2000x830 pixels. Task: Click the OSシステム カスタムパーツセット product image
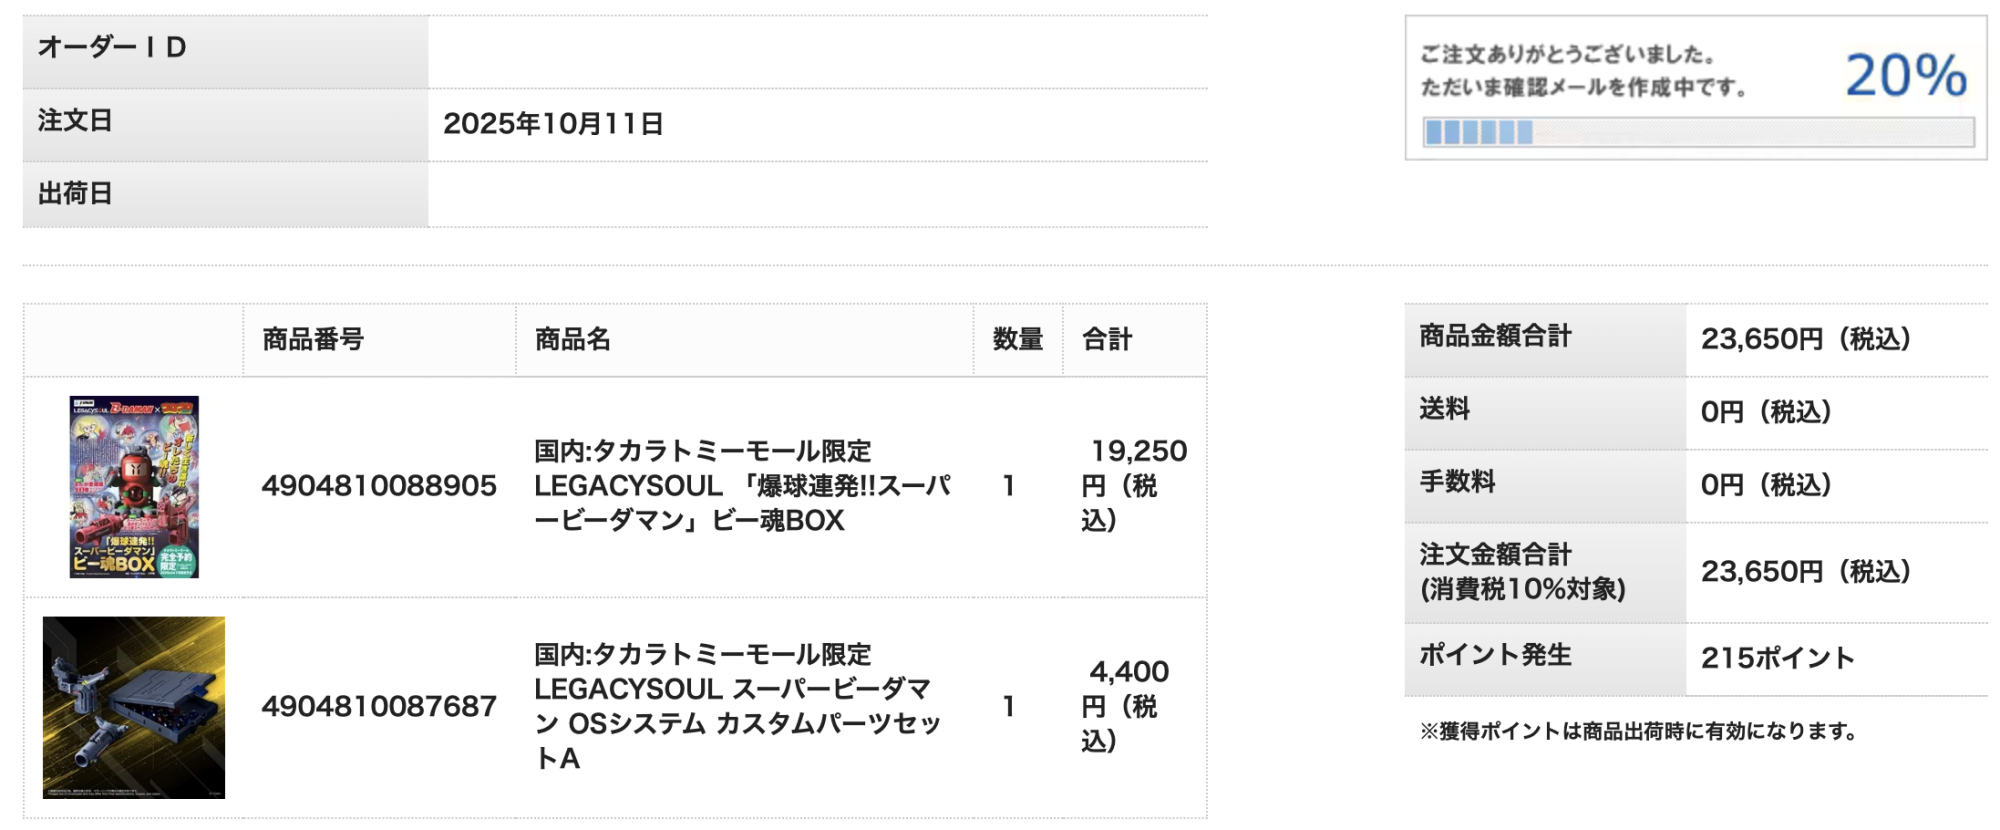(x=134, y=707)
